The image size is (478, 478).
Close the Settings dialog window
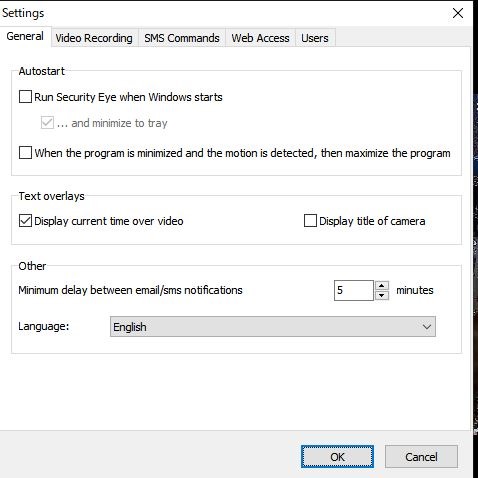tap(458, 13)
